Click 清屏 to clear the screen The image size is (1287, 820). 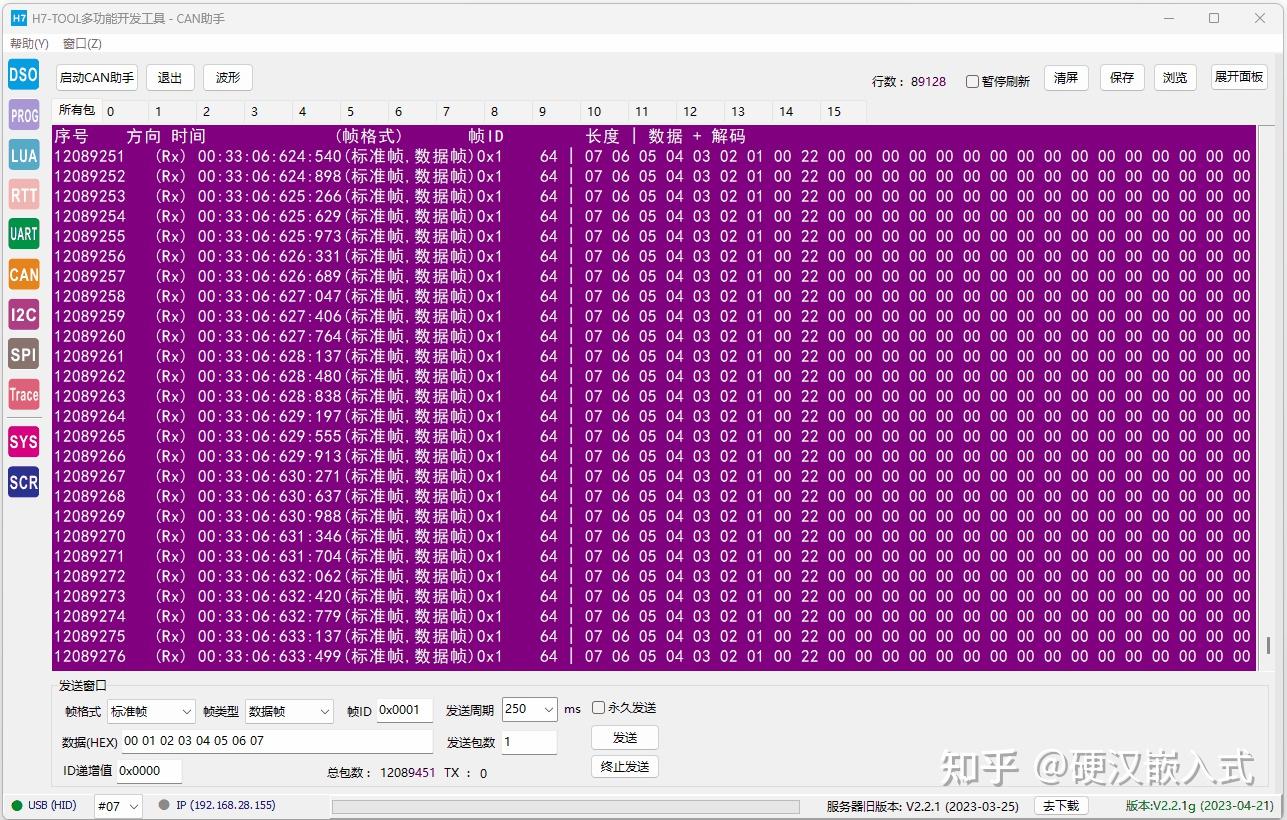click(1065, 77)
